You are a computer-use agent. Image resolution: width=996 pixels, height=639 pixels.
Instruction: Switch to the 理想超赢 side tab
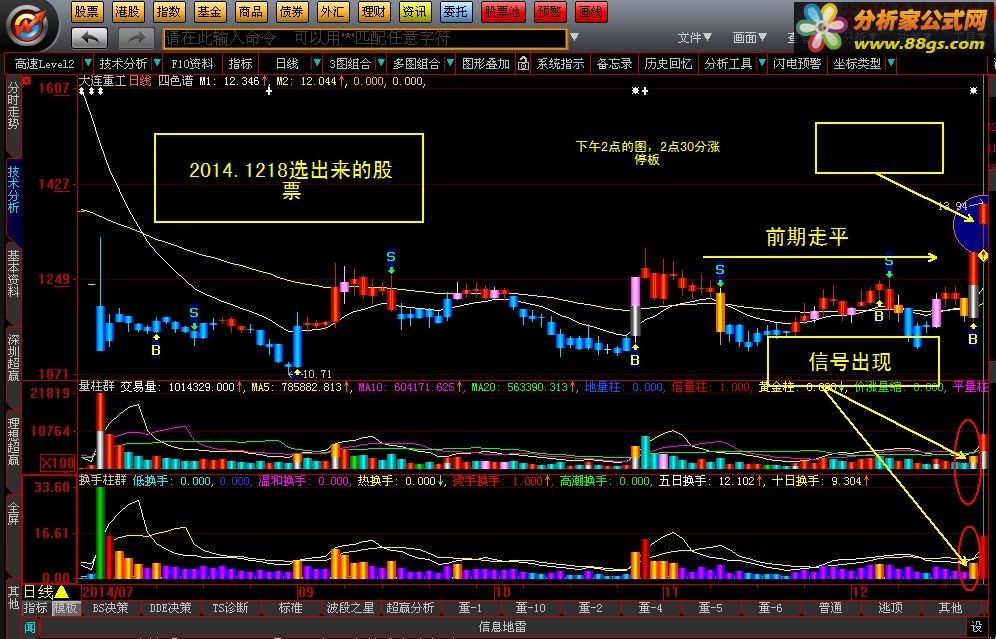click(13, 441)
